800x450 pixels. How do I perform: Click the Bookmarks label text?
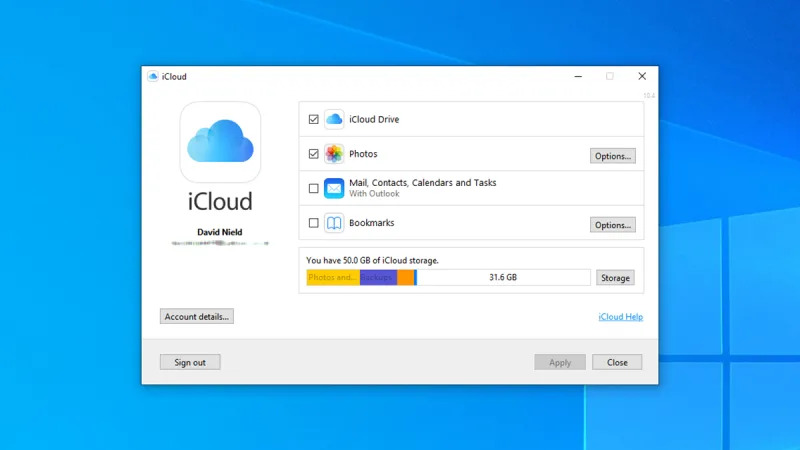click(371, 223)
